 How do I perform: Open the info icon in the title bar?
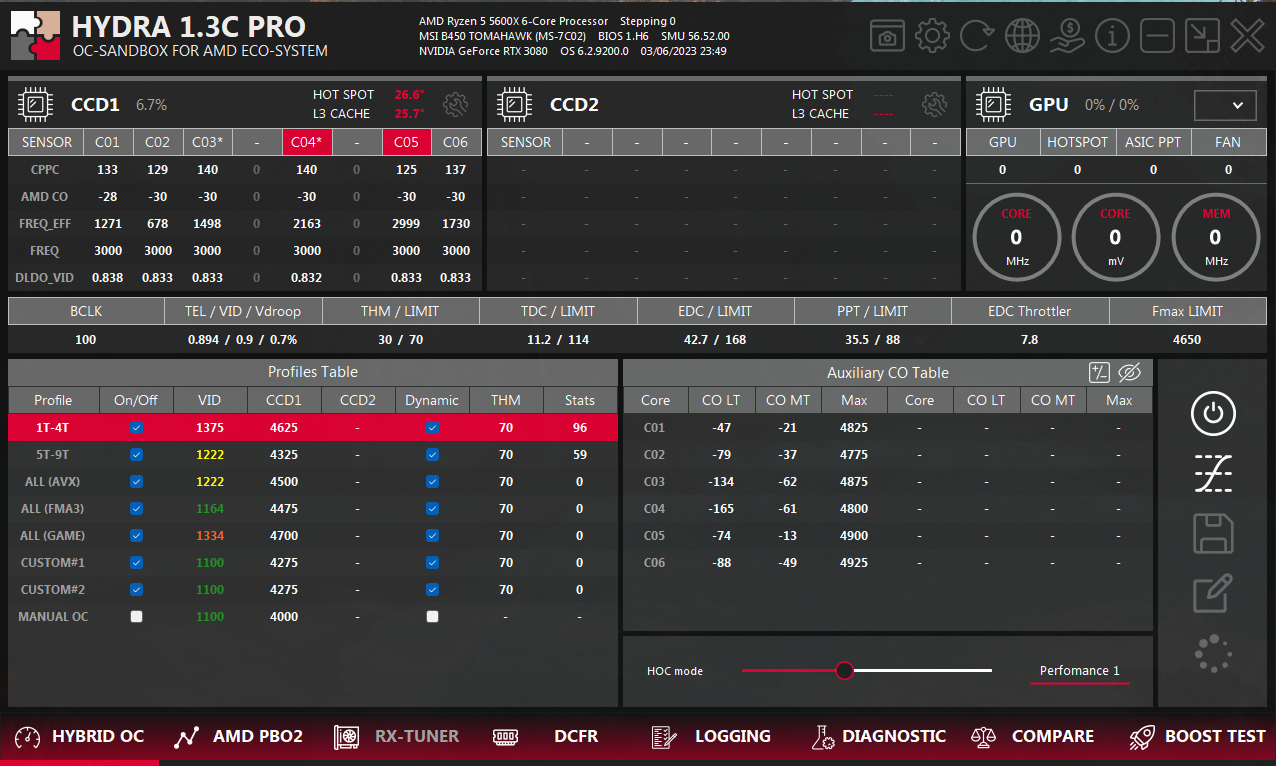pyautogui.click(x=1112, y=37)
